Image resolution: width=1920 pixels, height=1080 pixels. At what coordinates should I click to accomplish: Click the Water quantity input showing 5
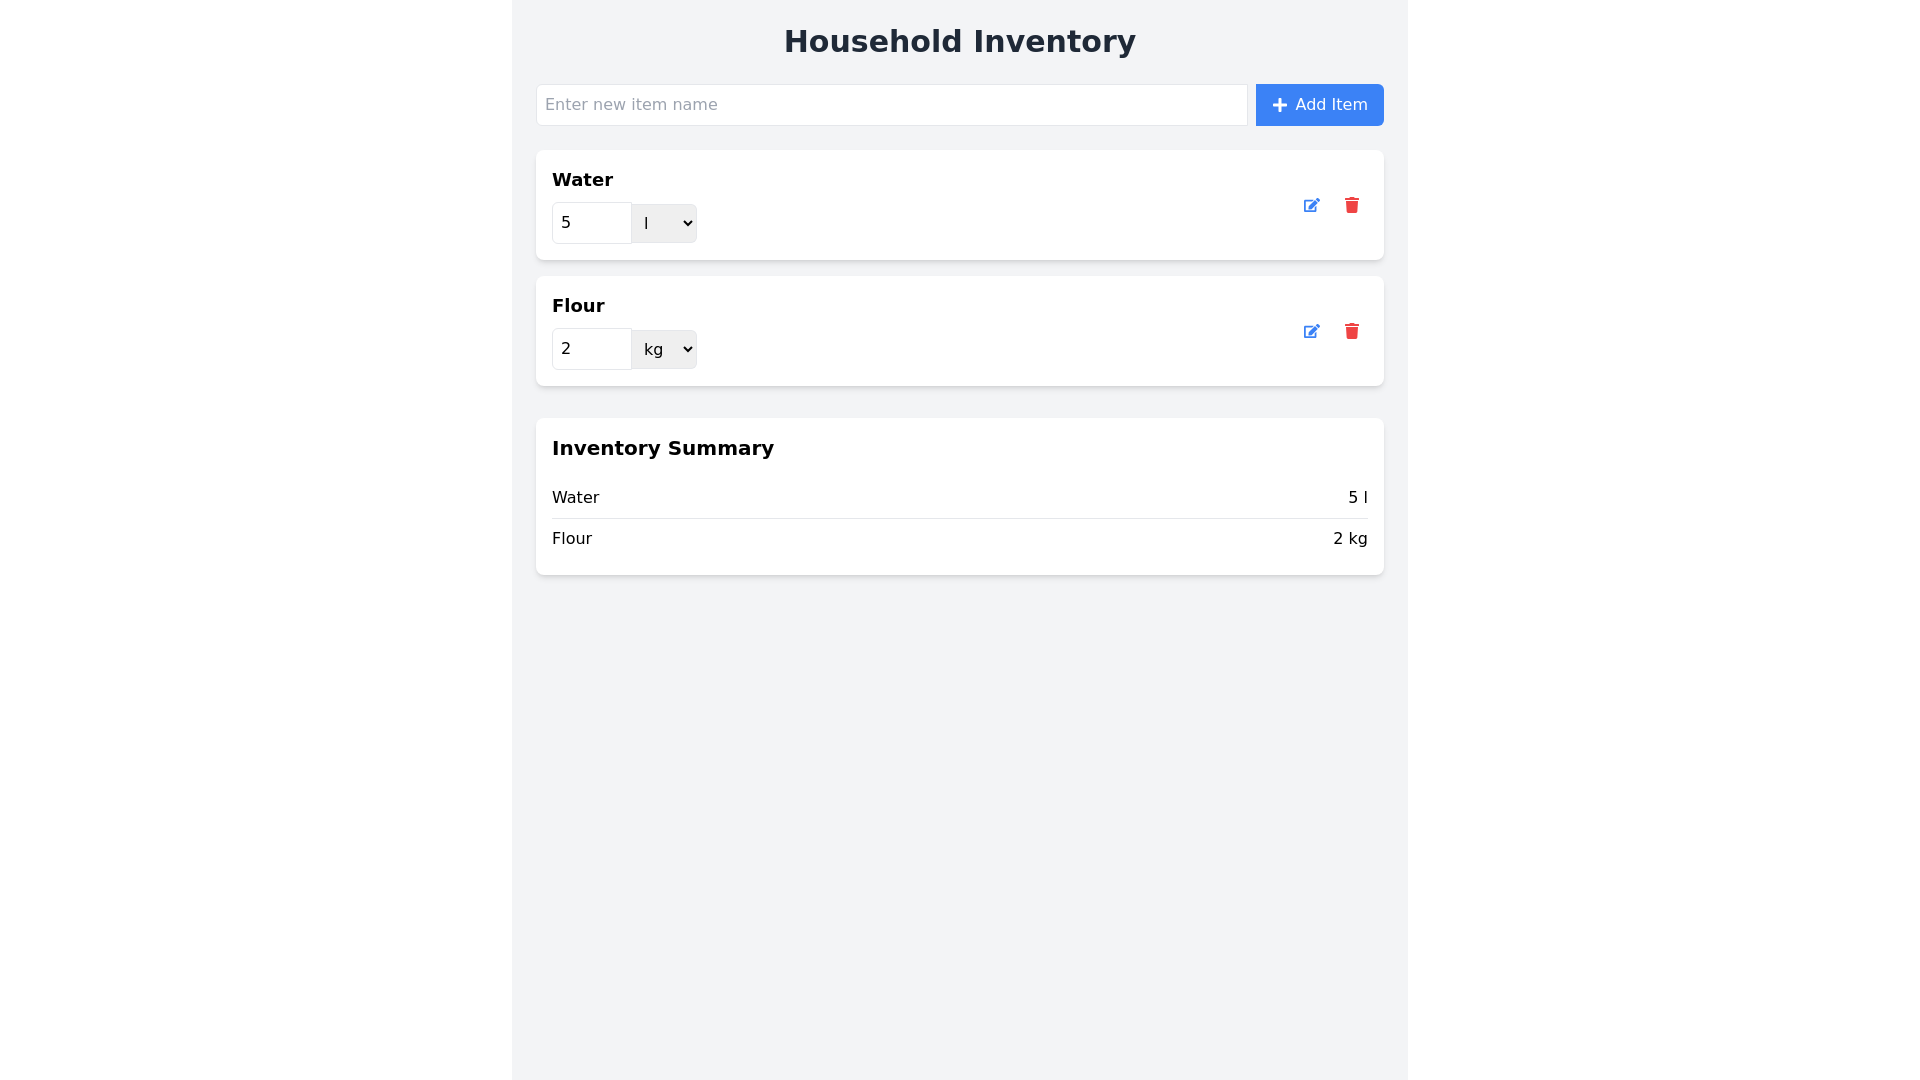coord(591,223)
